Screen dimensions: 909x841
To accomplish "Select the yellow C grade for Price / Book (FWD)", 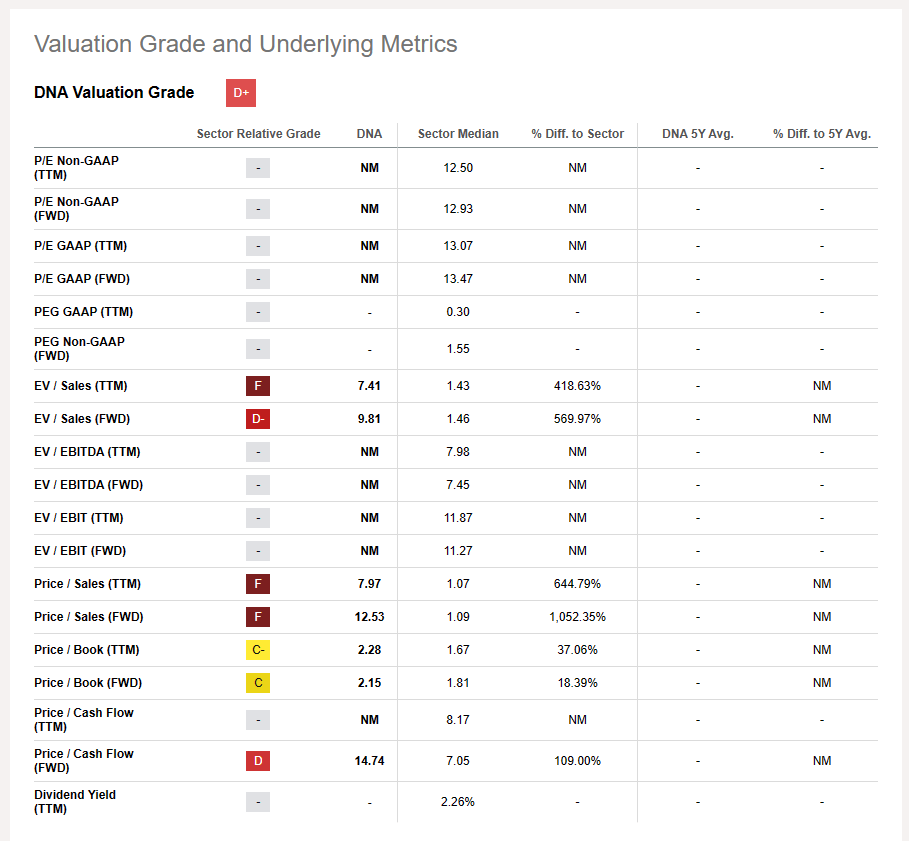I will pos(258,683).
